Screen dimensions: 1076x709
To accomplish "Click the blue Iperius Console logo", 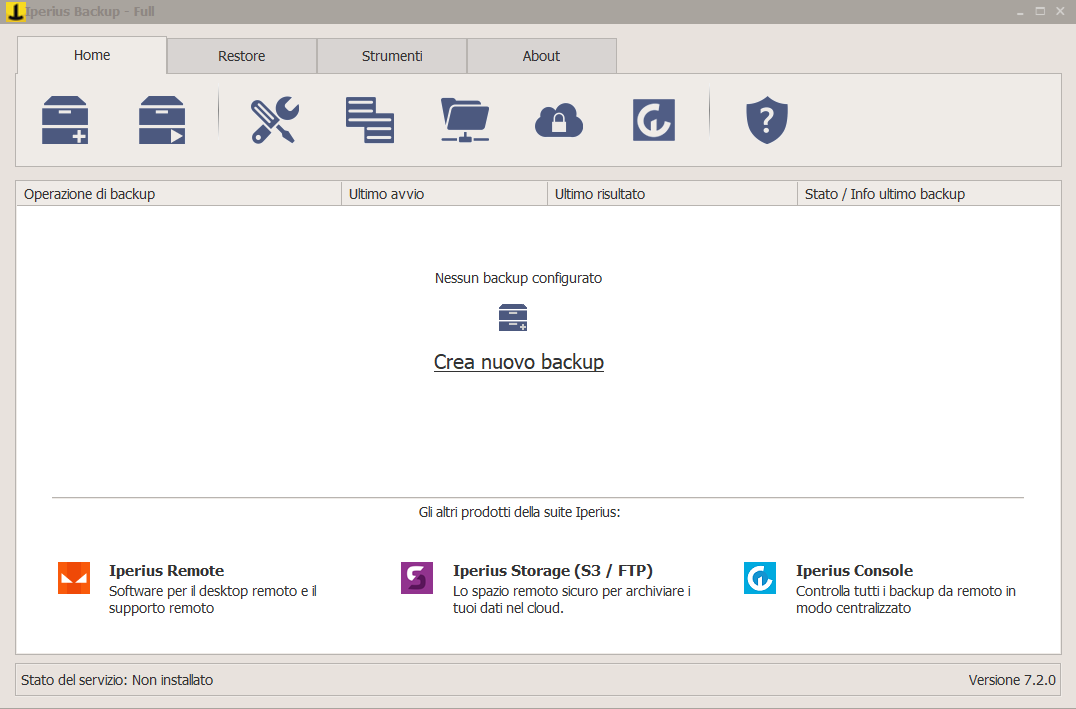I will (760, 578).
